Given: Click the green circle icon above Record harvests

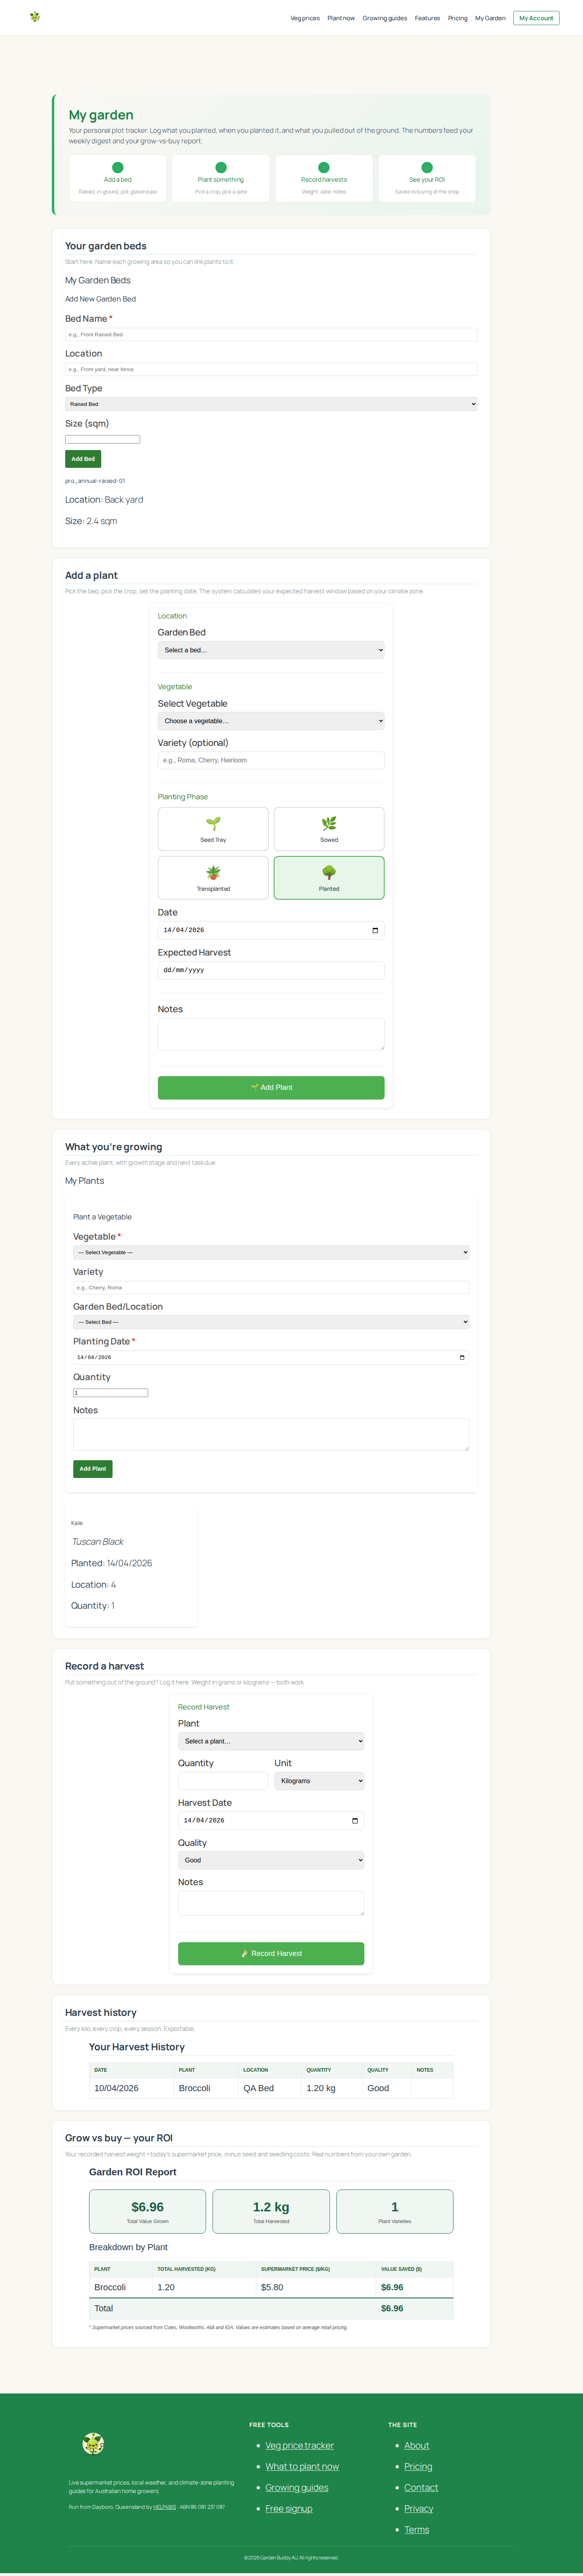Looking at the screenshot, I should 324,168.
